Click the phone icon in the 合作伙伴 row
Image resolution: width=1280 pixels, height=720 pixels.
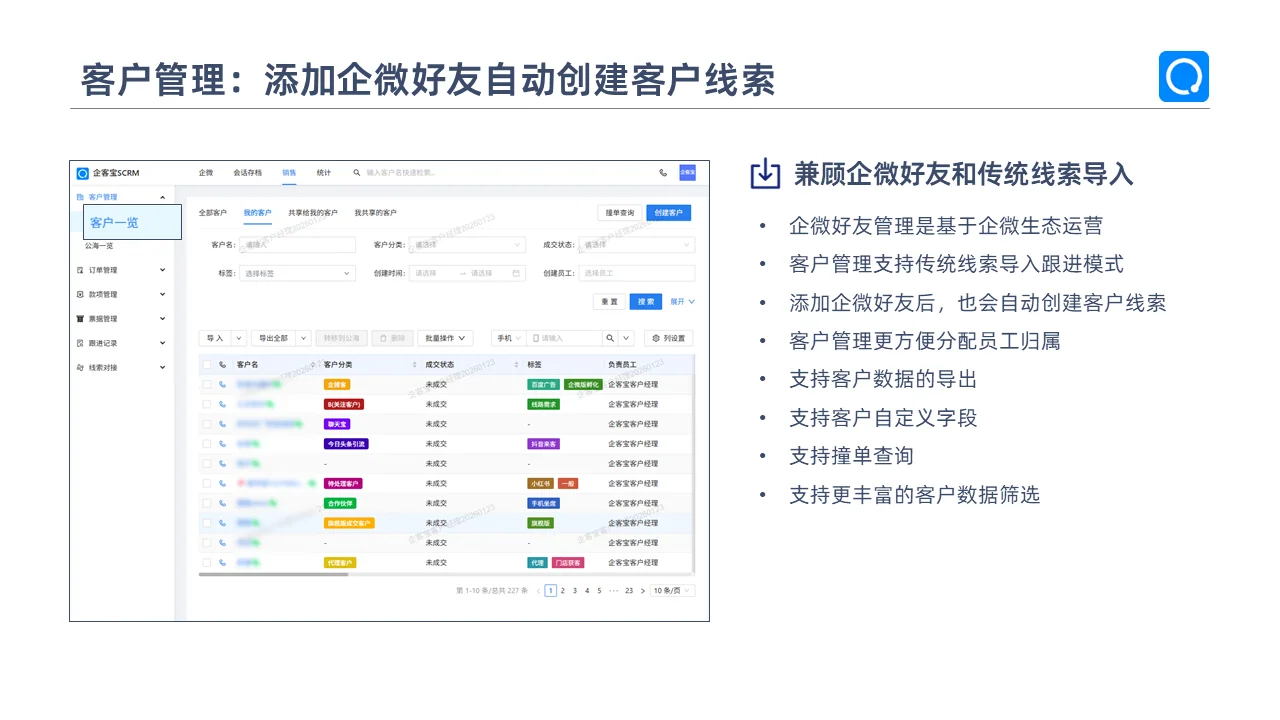(222, 503)
